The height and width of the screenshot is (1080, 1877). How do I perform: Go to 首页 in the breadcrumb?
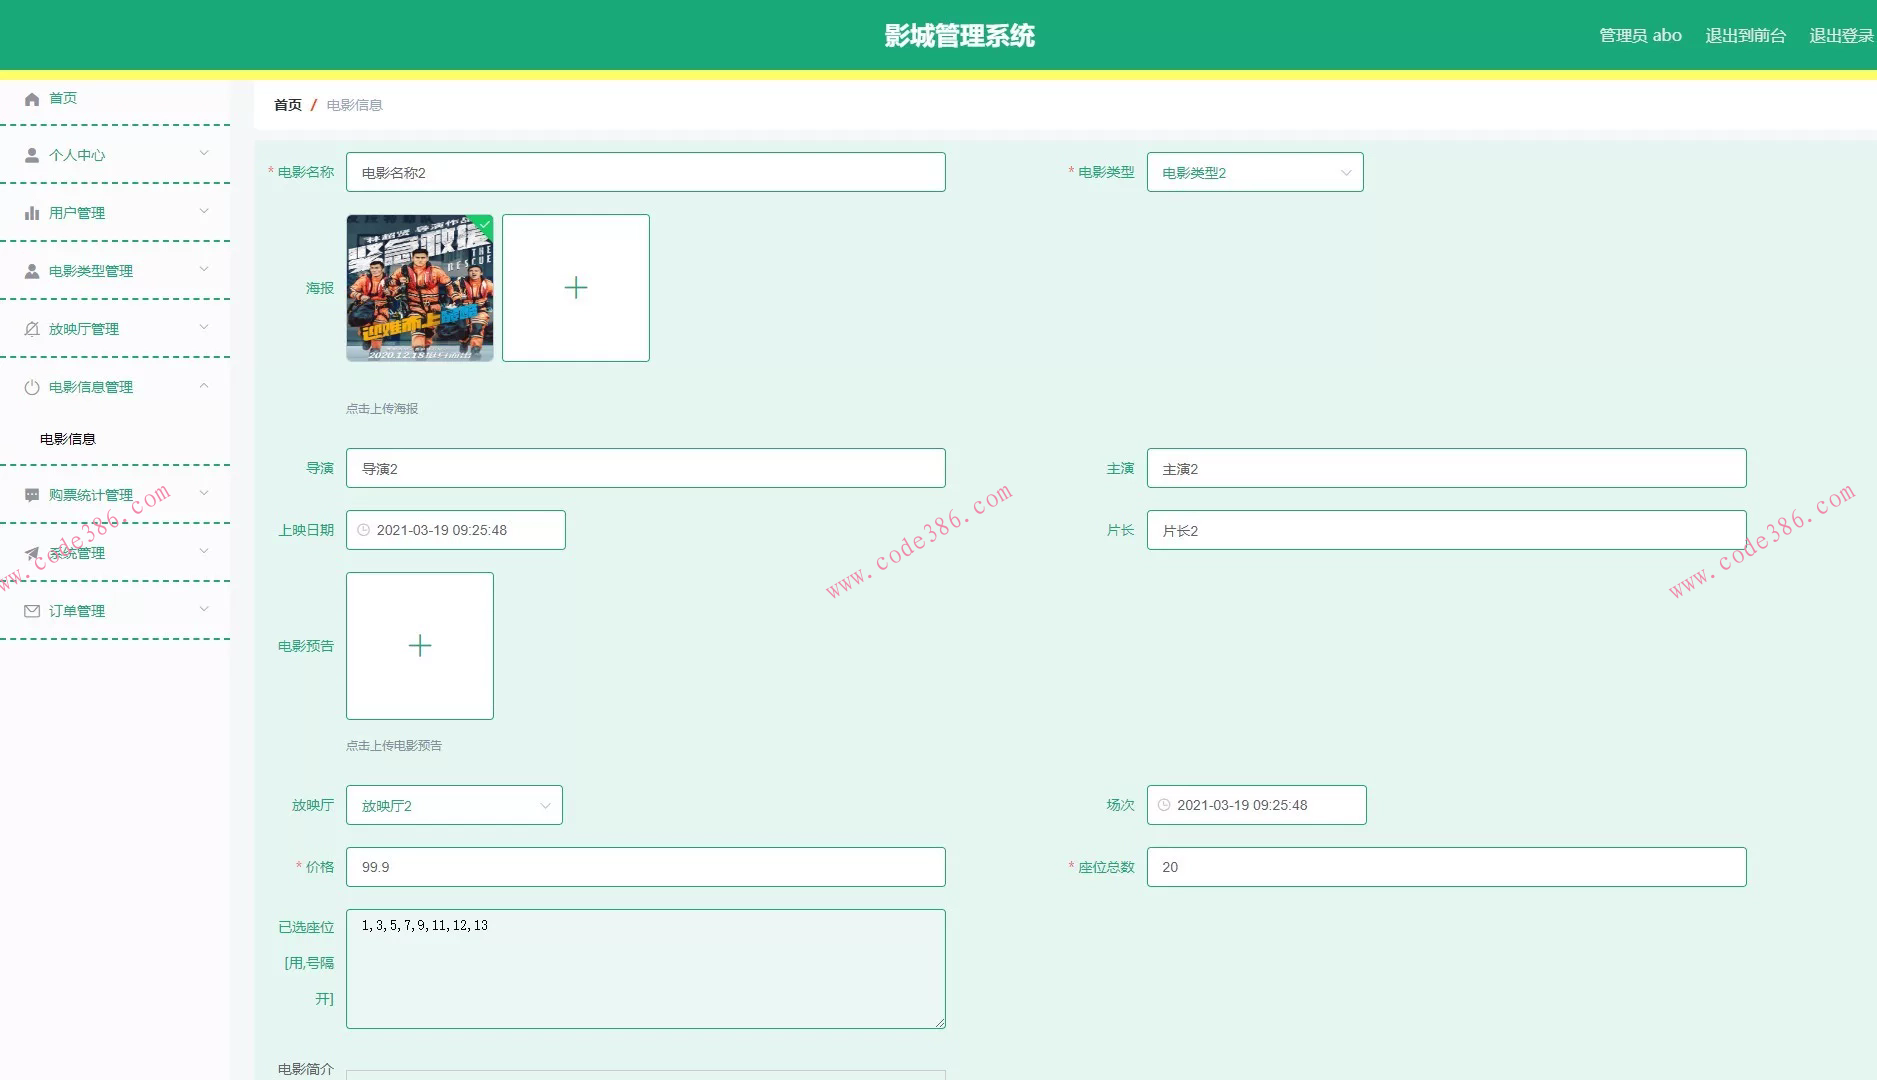287,105
